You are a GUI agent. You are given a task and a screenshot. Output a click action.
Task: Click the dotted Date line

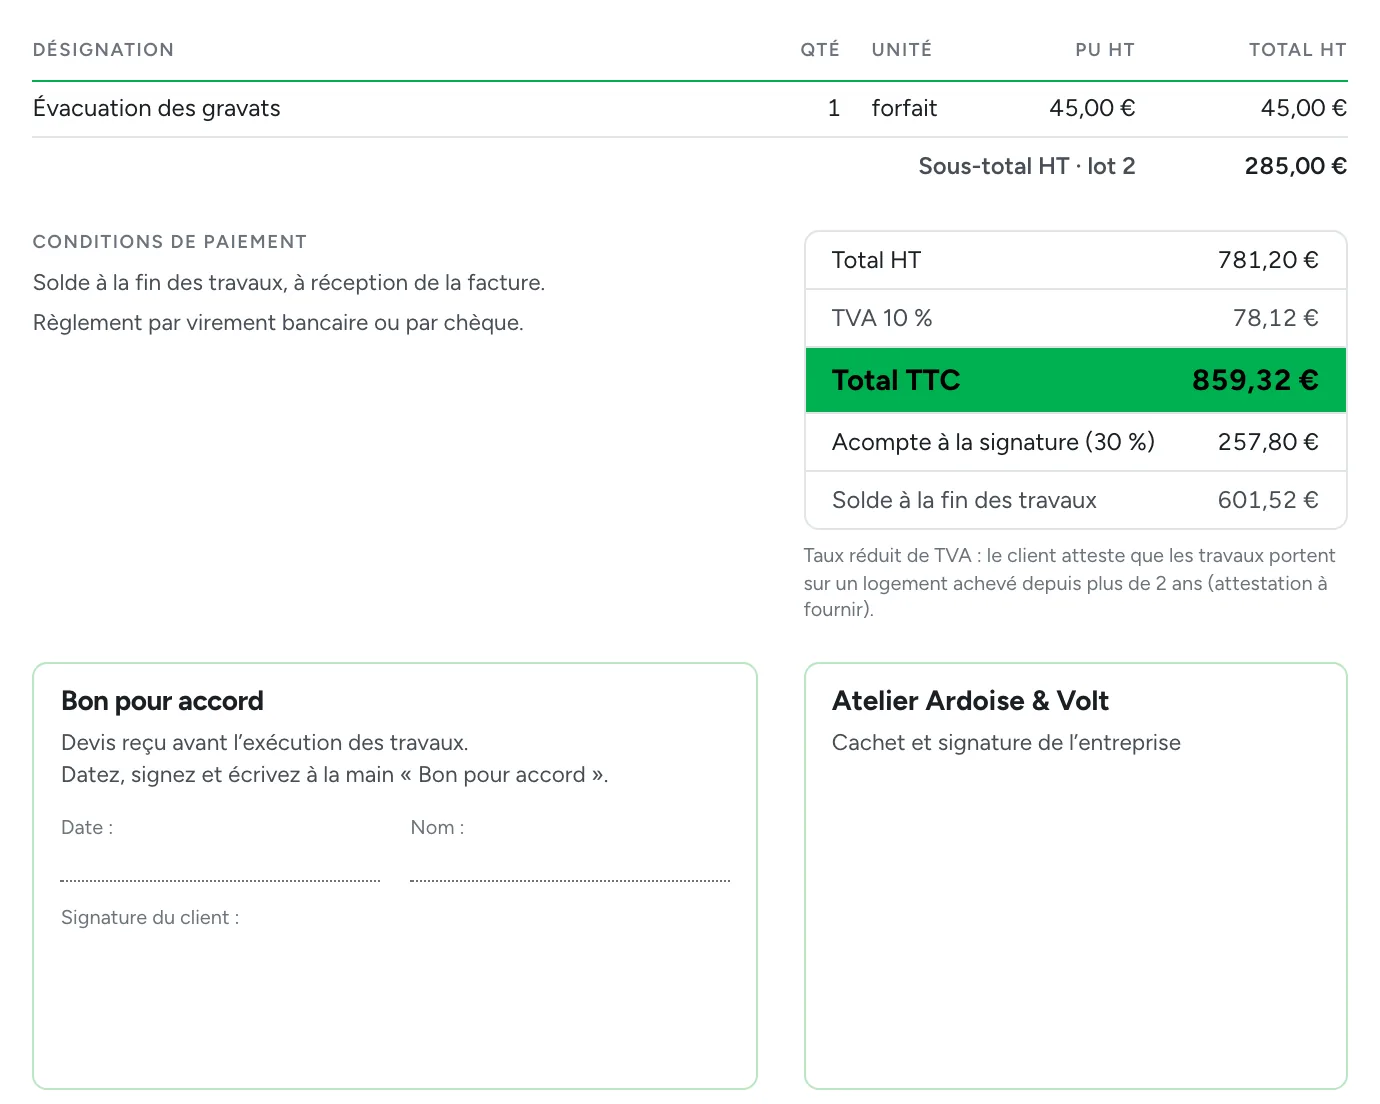(220, 880)
